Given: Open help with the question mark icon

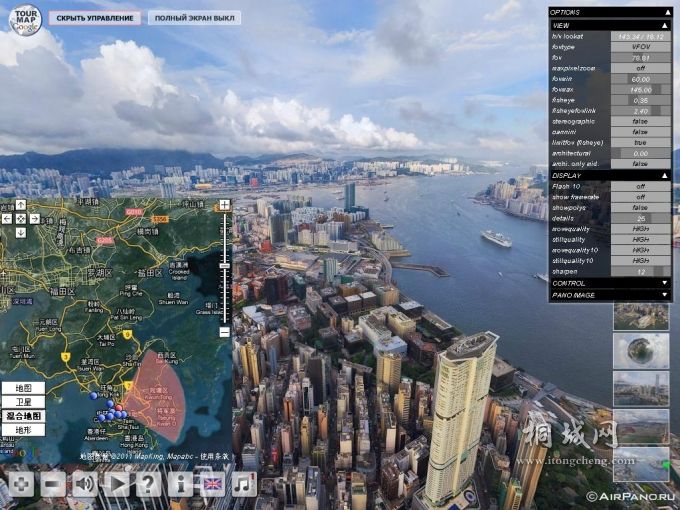Looking at the screenshot, I should 148,485.
